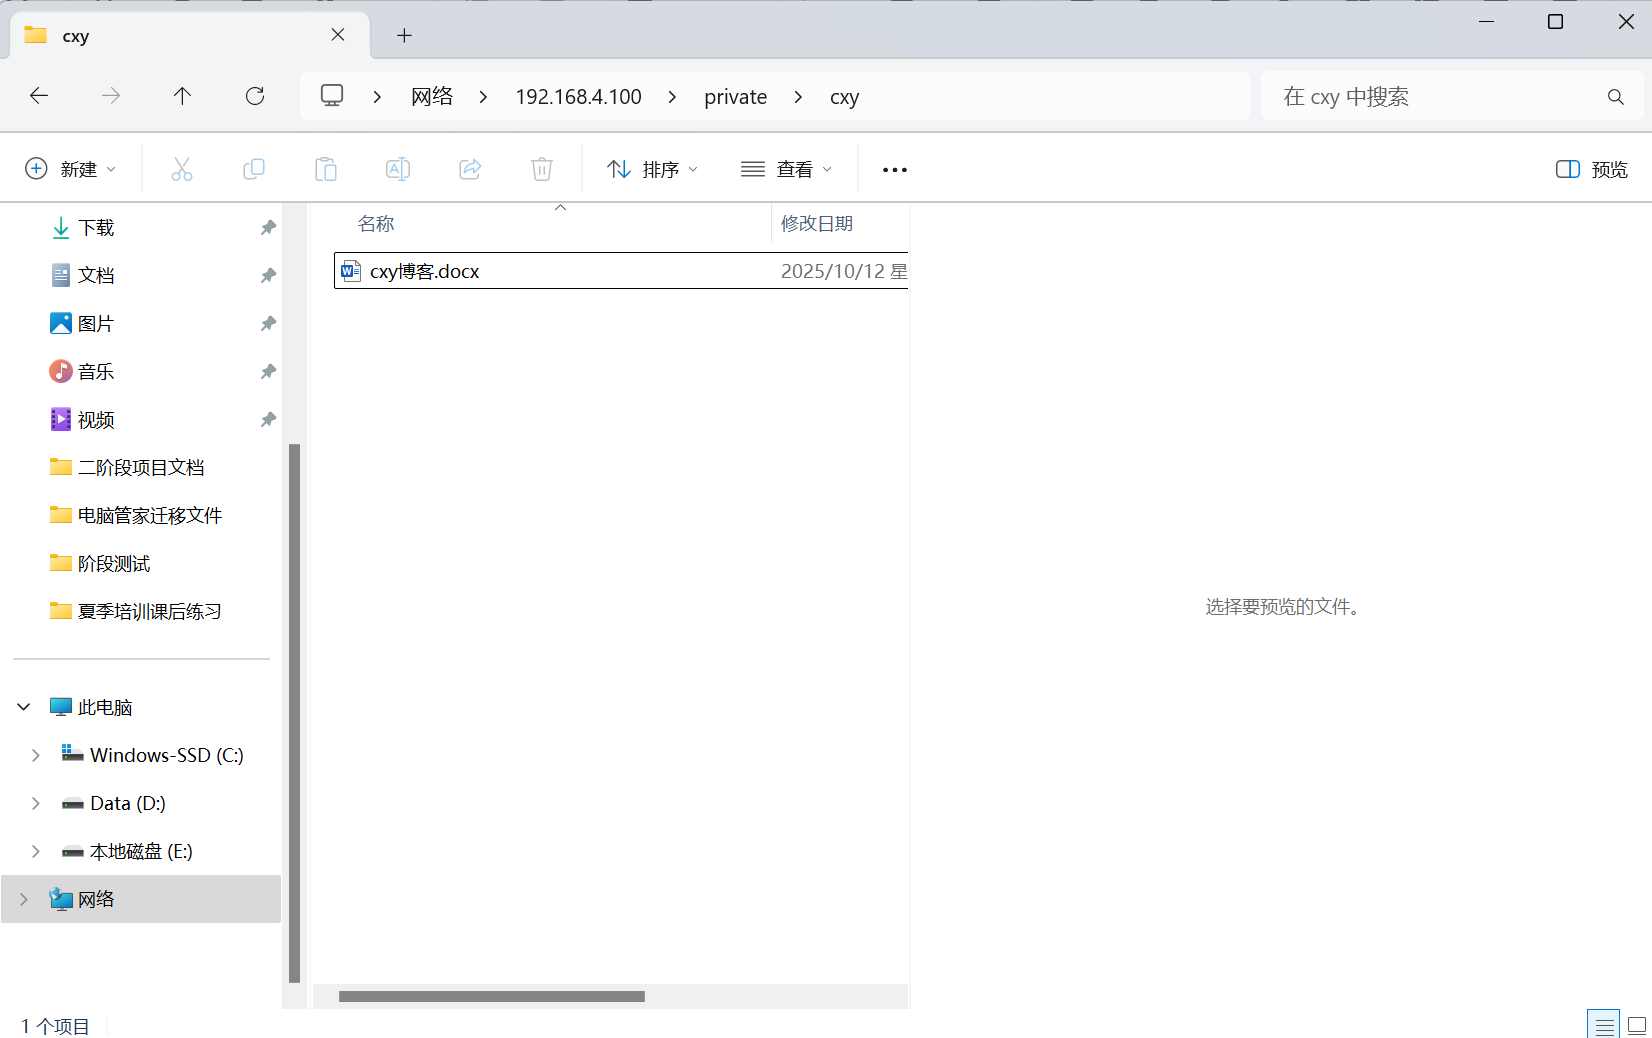Click the Share icon
1652x1038 pixels.
470,168
